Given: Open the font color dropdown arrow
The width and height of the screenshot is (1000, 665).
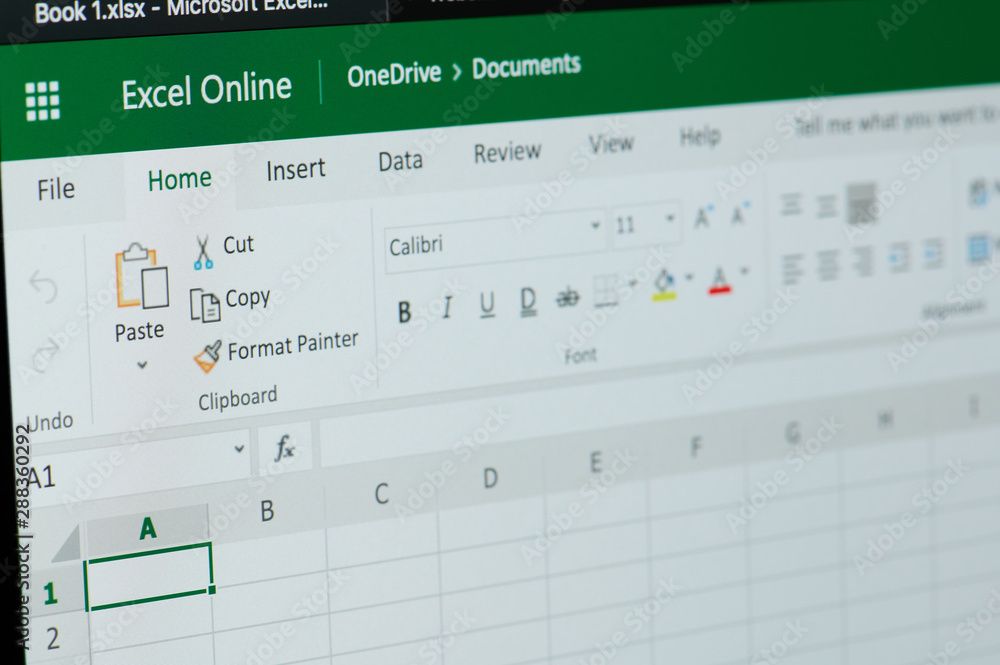Looking at the screenshot, I should [744, 272].
